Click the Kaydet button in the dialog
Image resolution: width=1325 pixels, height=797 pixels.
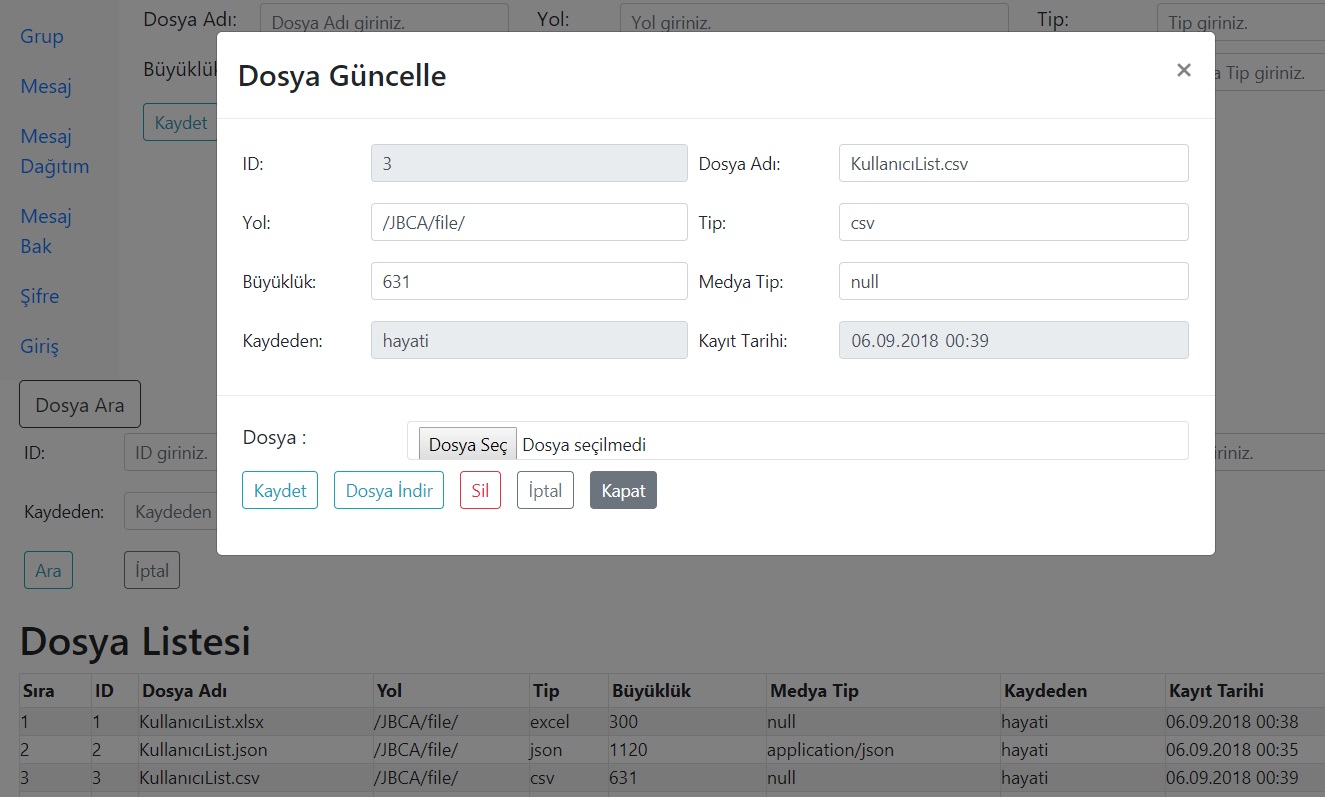pyautogui.click(x=280, y=491)
